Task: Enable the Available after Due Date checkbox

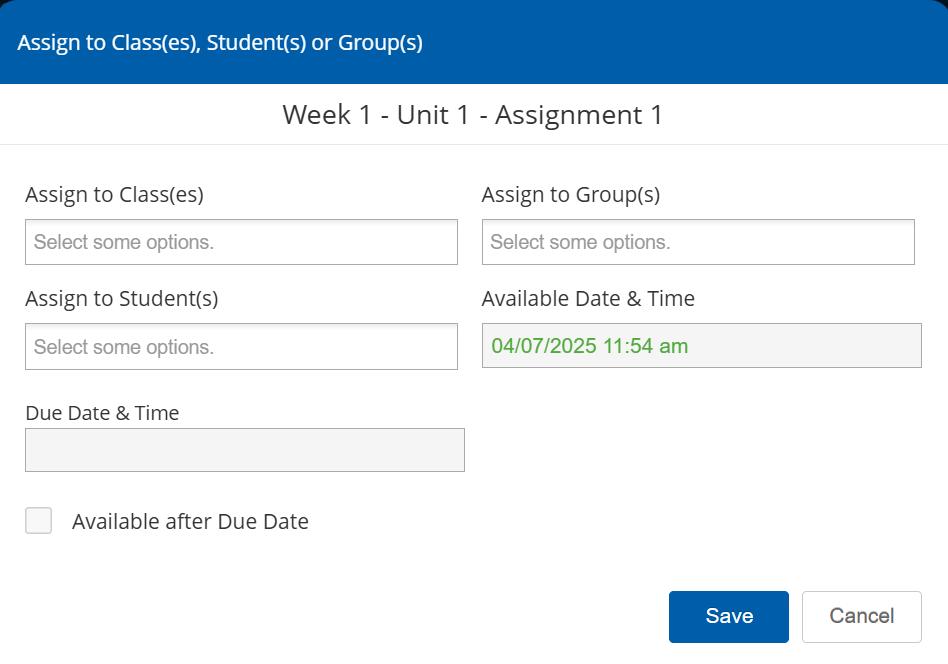Action: (38, 520)
